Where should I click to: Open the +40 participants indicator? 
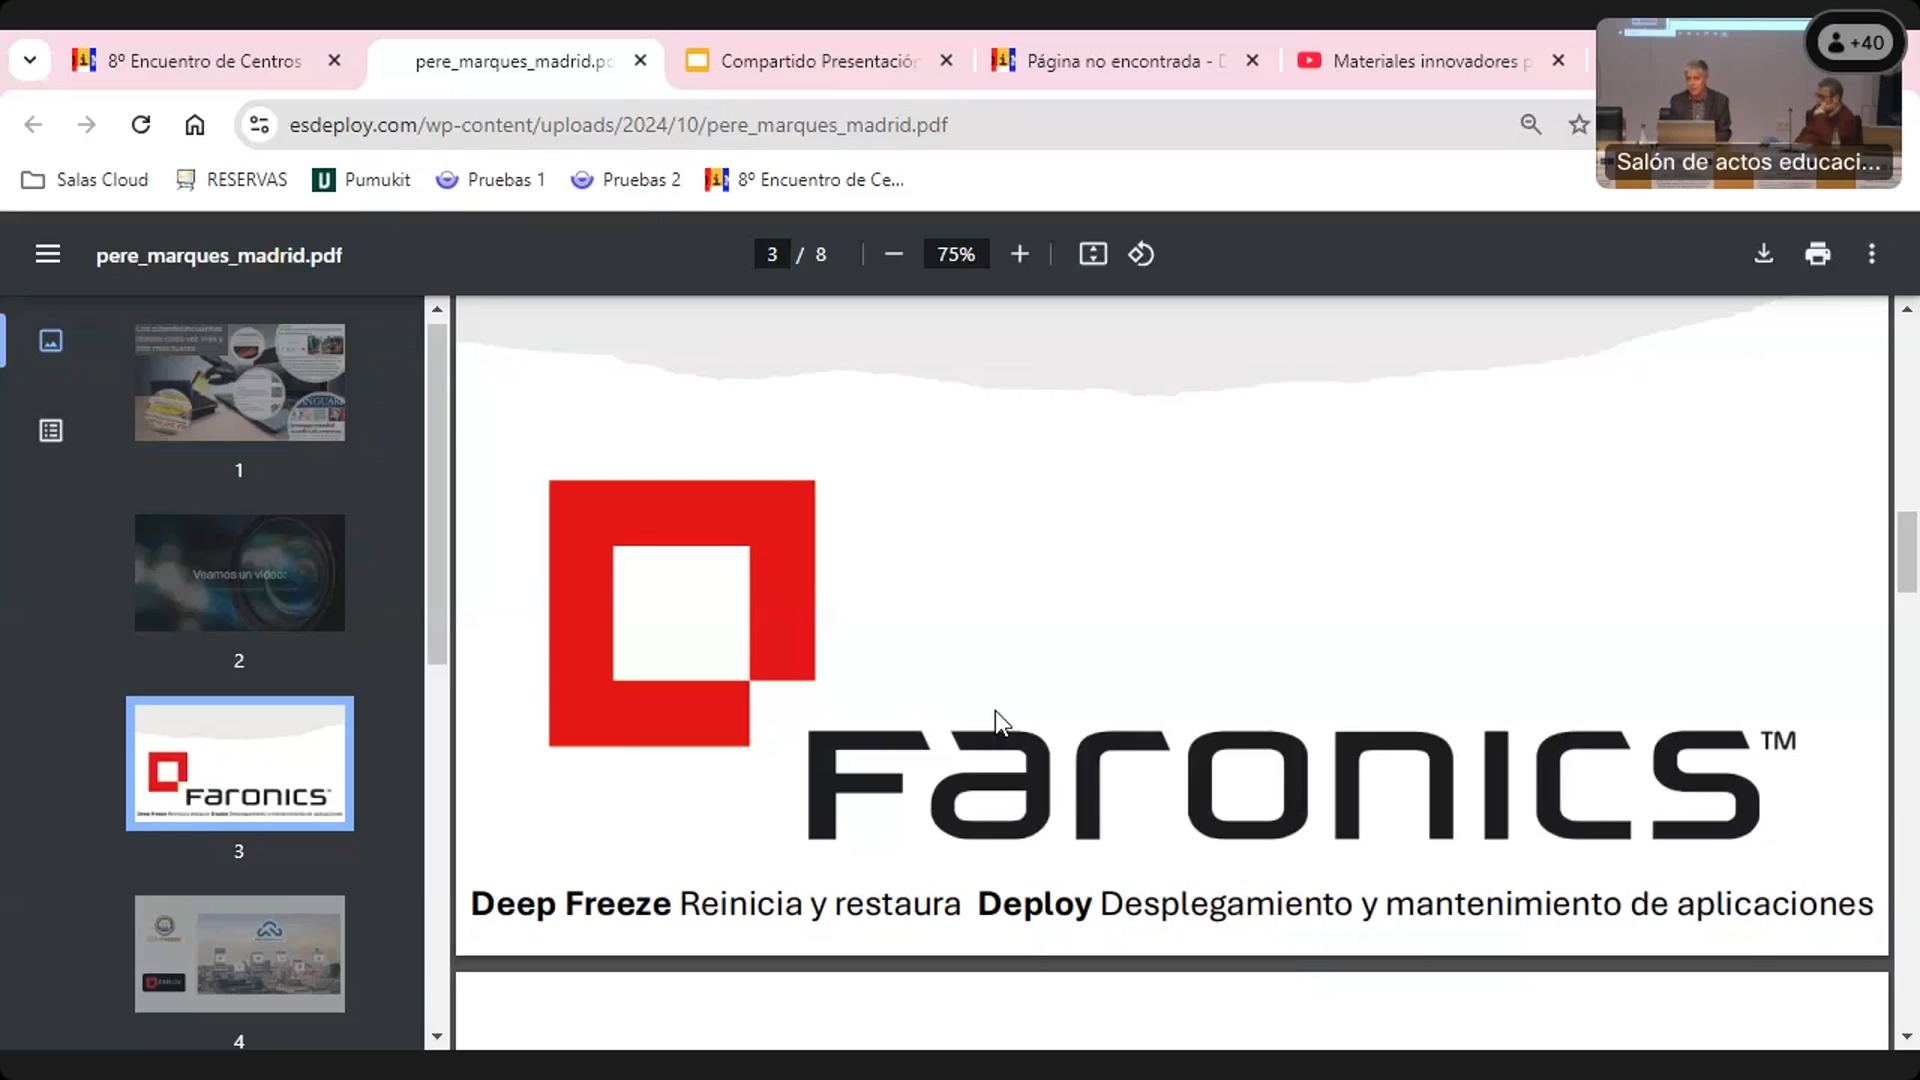click(1856, 42)
